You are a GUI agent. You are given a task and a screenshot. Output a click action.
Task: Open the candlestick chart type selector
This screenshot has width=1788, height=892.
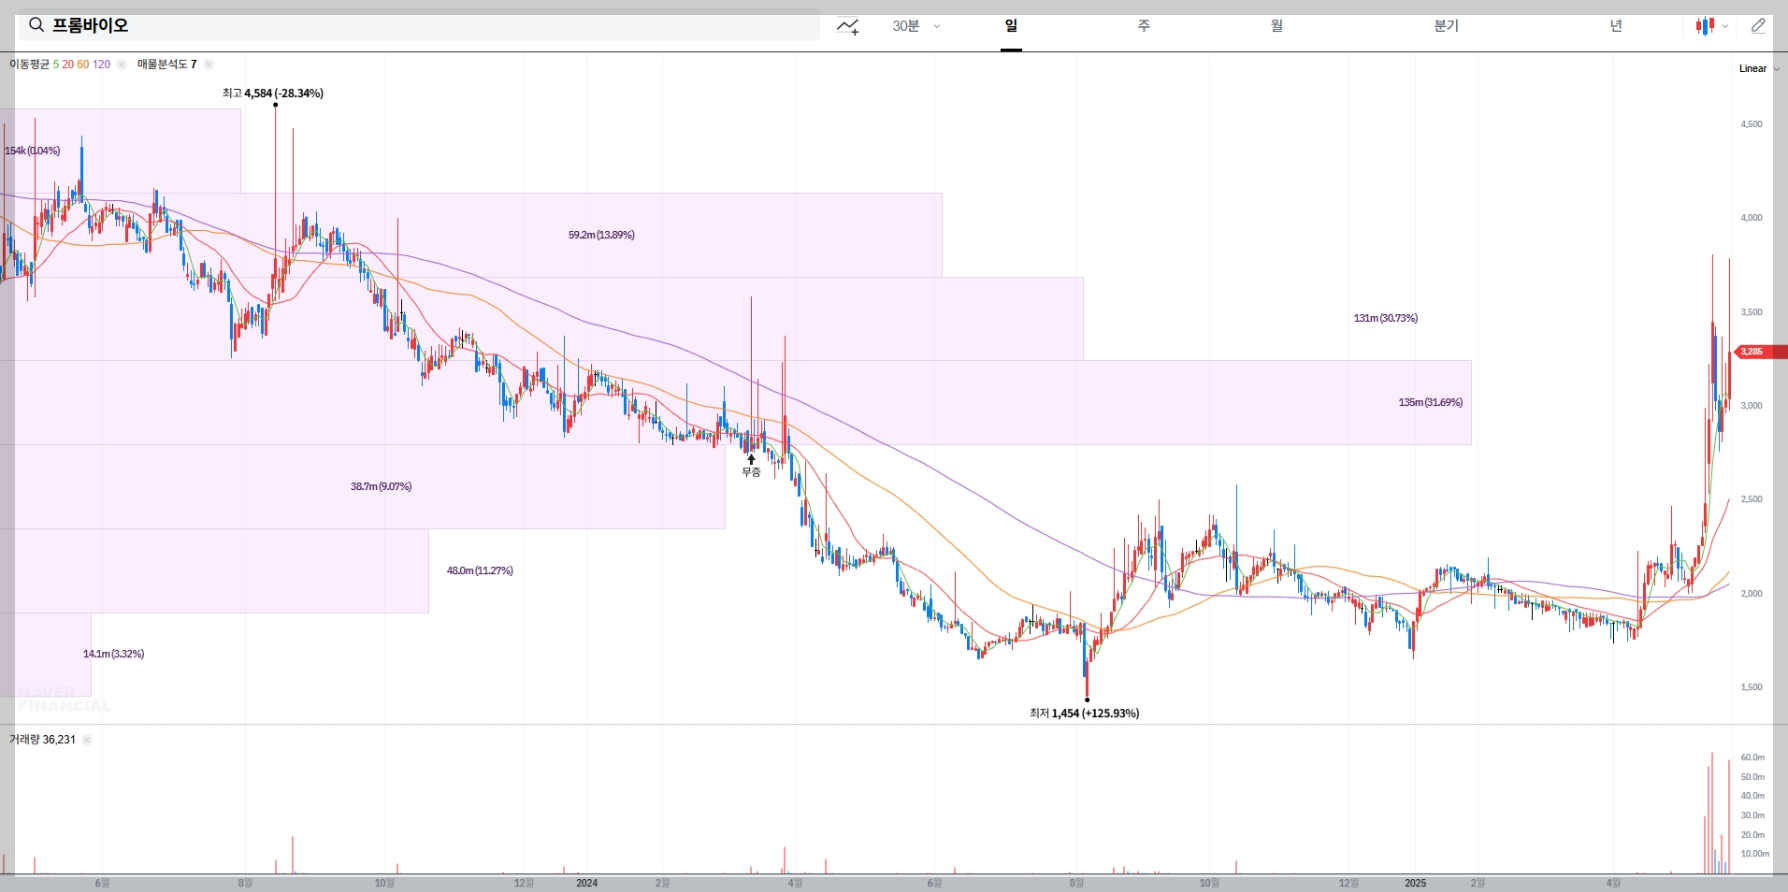pyautogui.click(x=1711, y=26)
